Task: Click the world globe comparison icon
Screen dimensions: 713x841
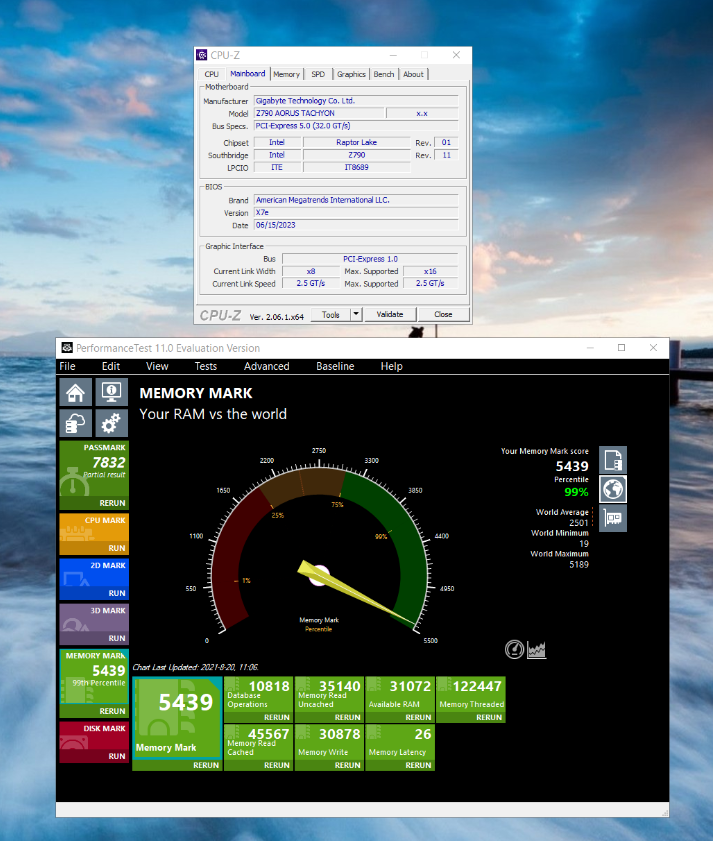Action: 613,489
